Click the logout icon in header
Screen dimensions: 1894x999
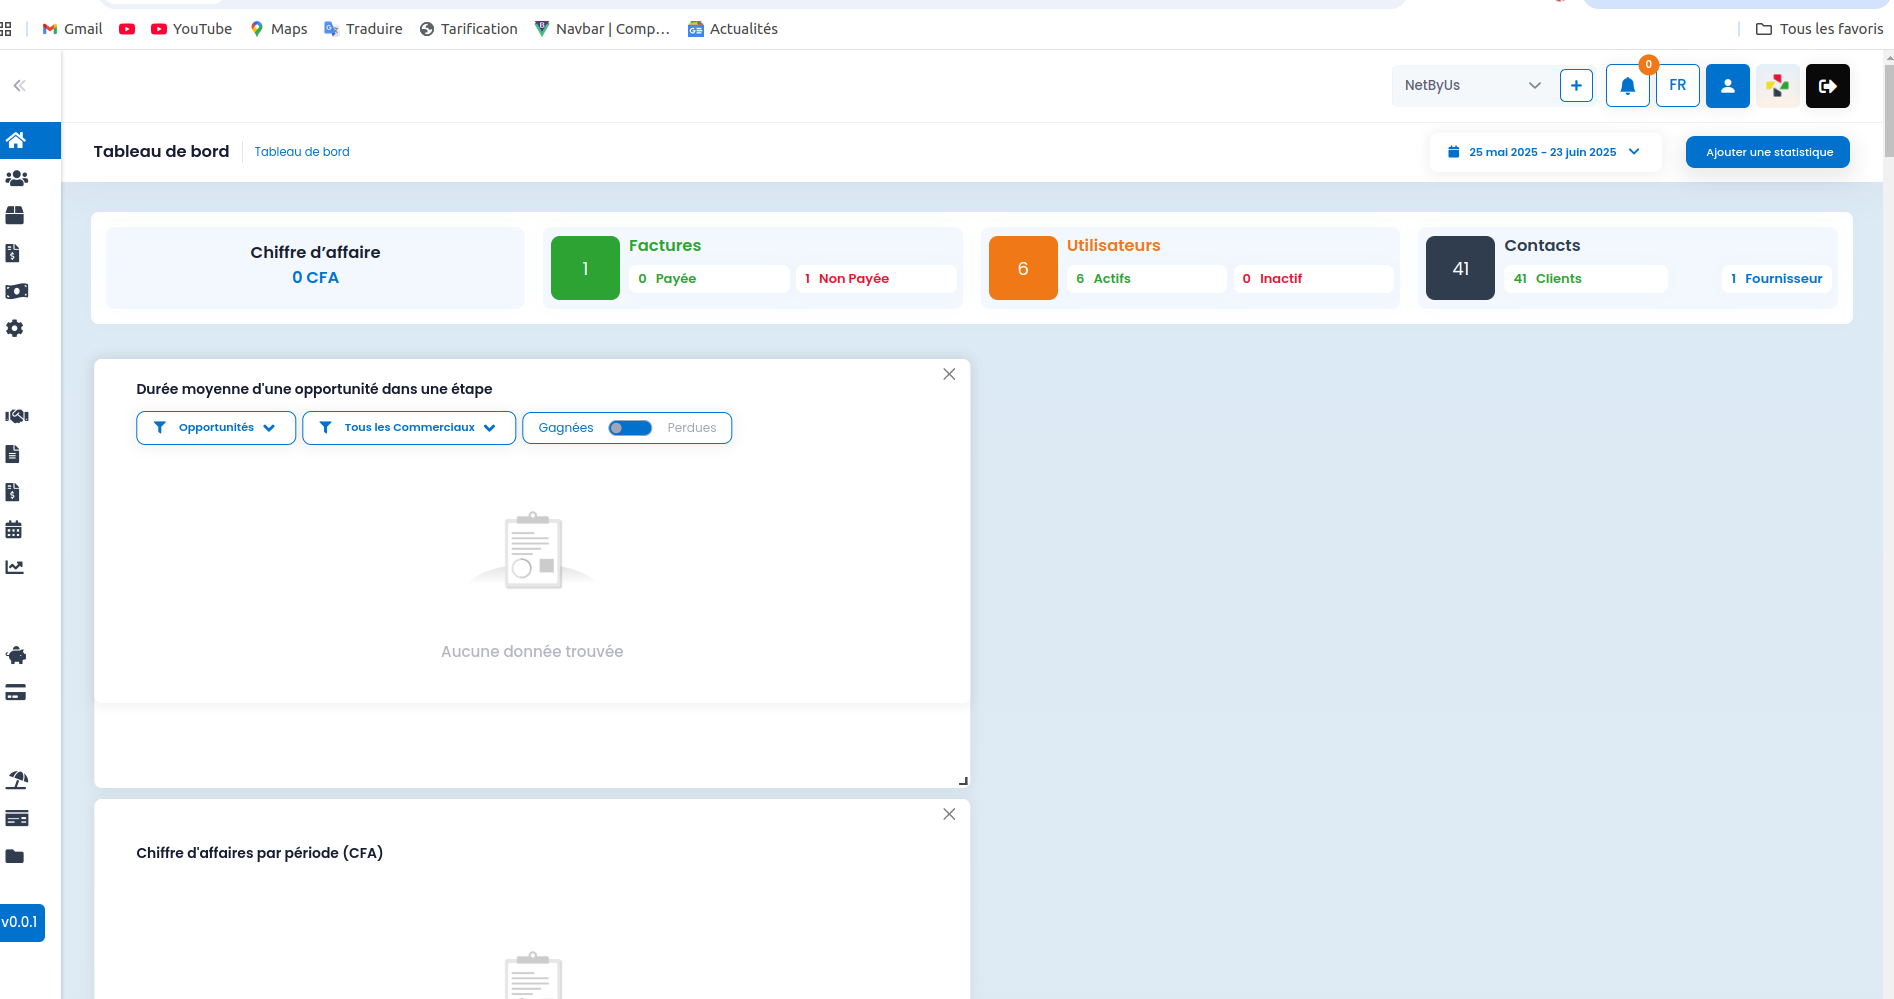click(1827, 86)
